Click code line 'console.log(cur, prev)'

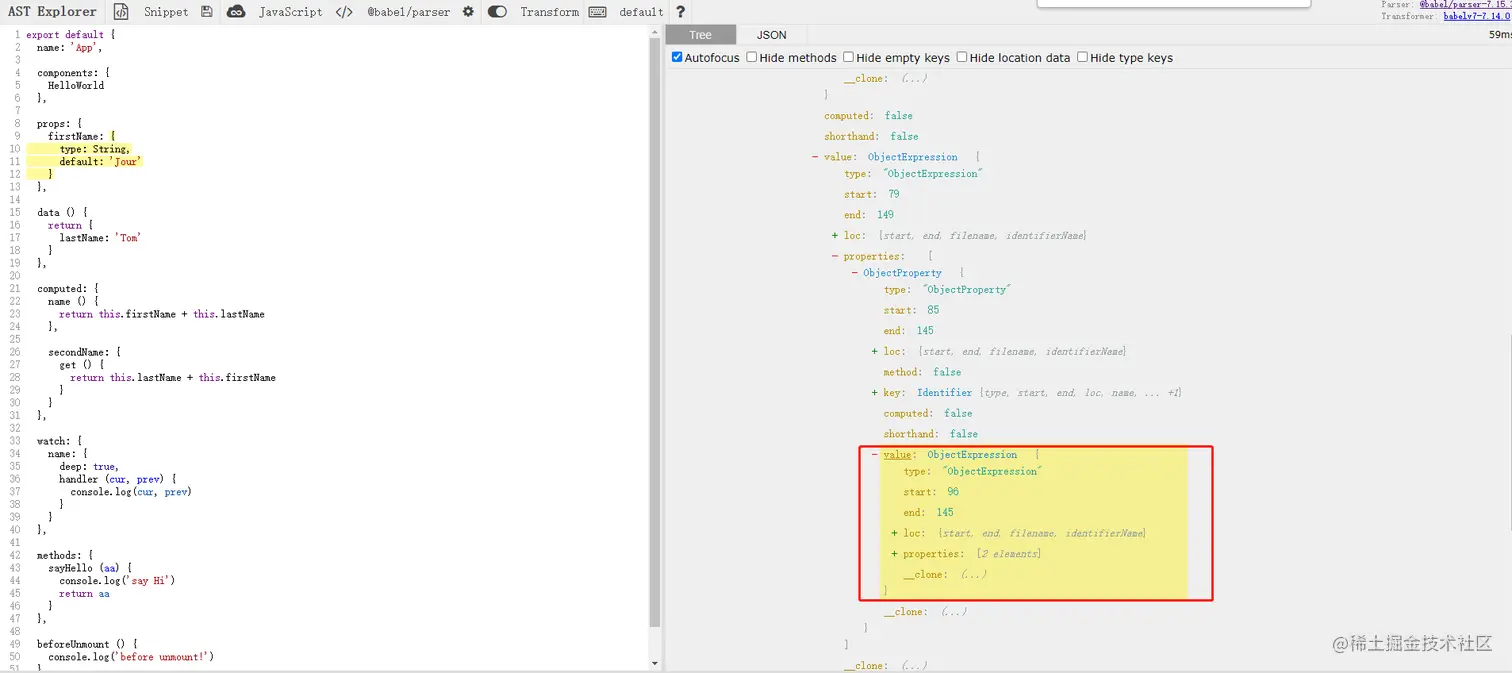click(x=131, y=492)
